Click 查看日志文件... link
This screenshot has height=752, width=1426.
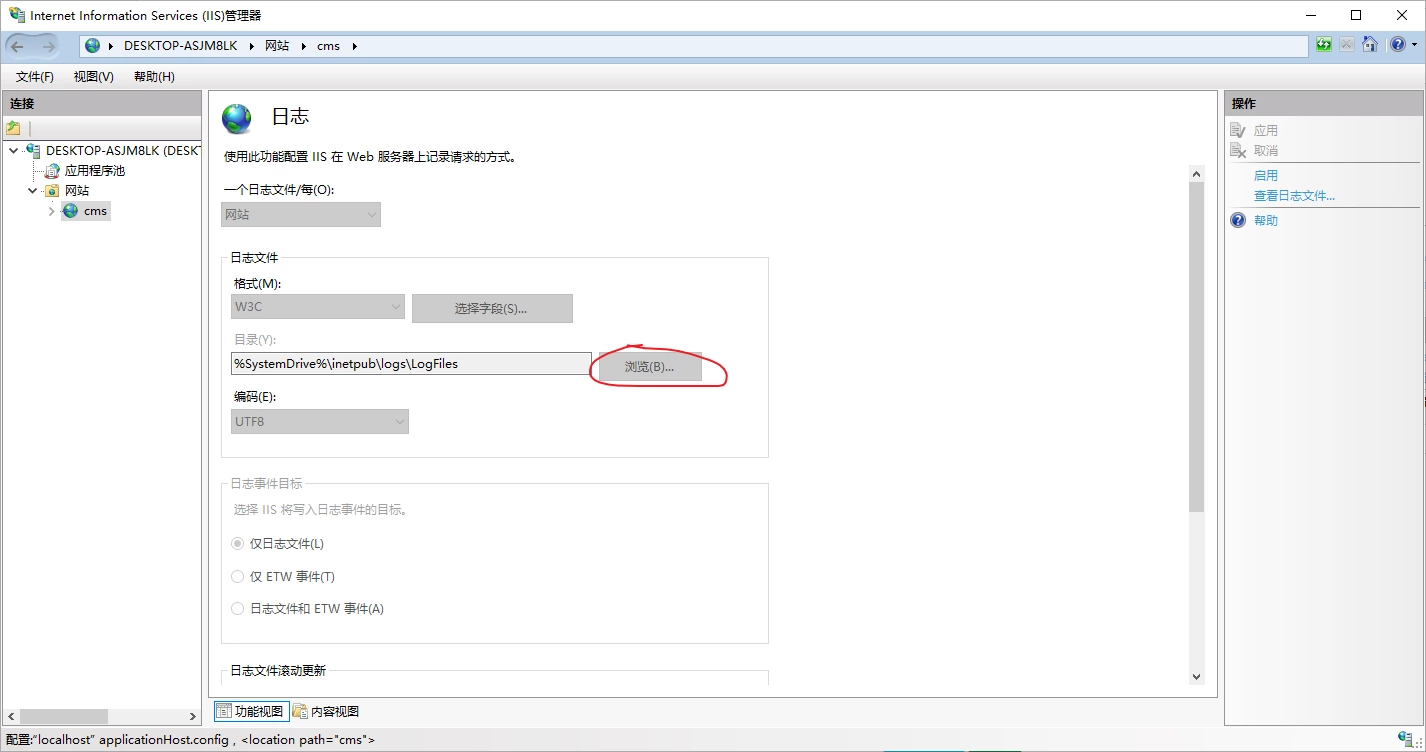pyautogui.click(x=1294, y=196)
